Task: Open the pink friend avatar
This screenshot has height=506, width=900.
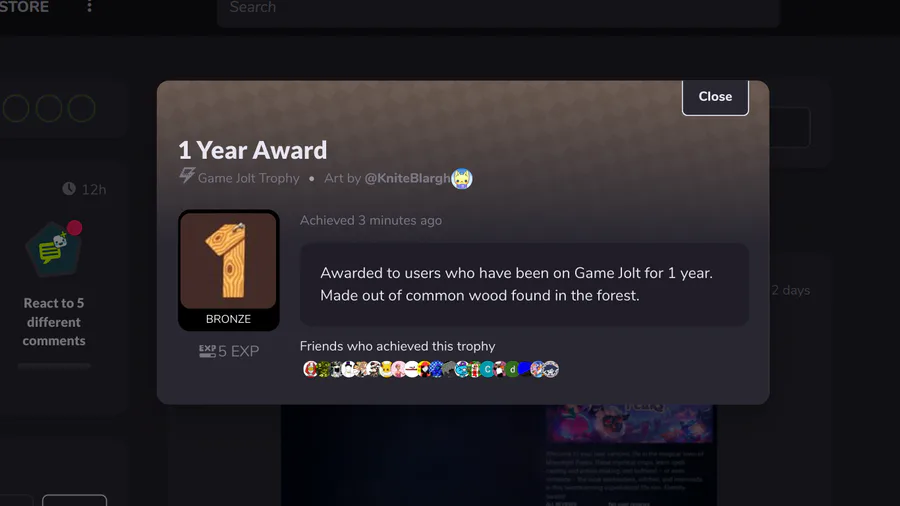Action: point(399,369)
